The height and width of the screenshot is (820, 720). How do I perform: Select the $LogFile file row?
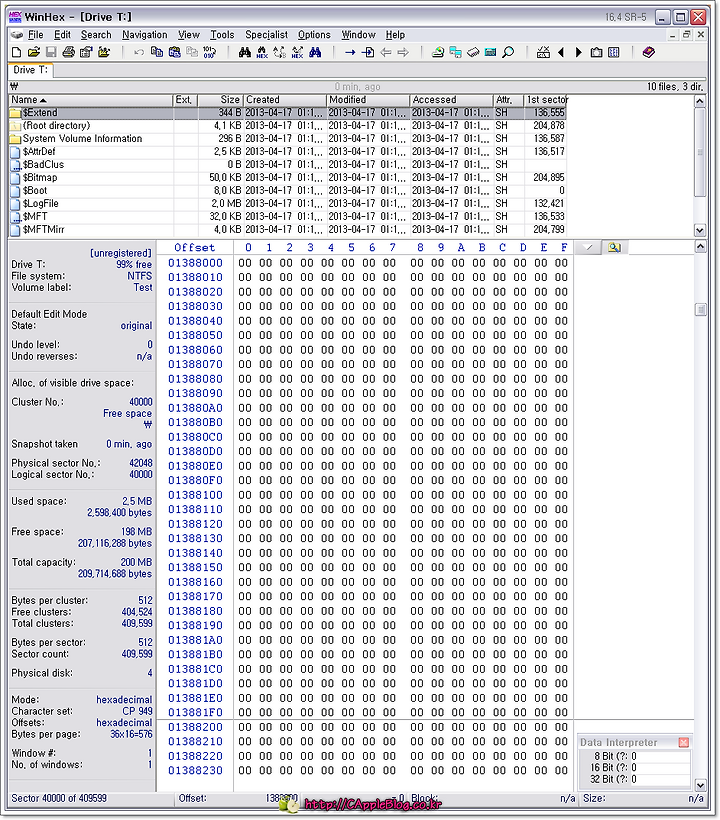[288, 203]
